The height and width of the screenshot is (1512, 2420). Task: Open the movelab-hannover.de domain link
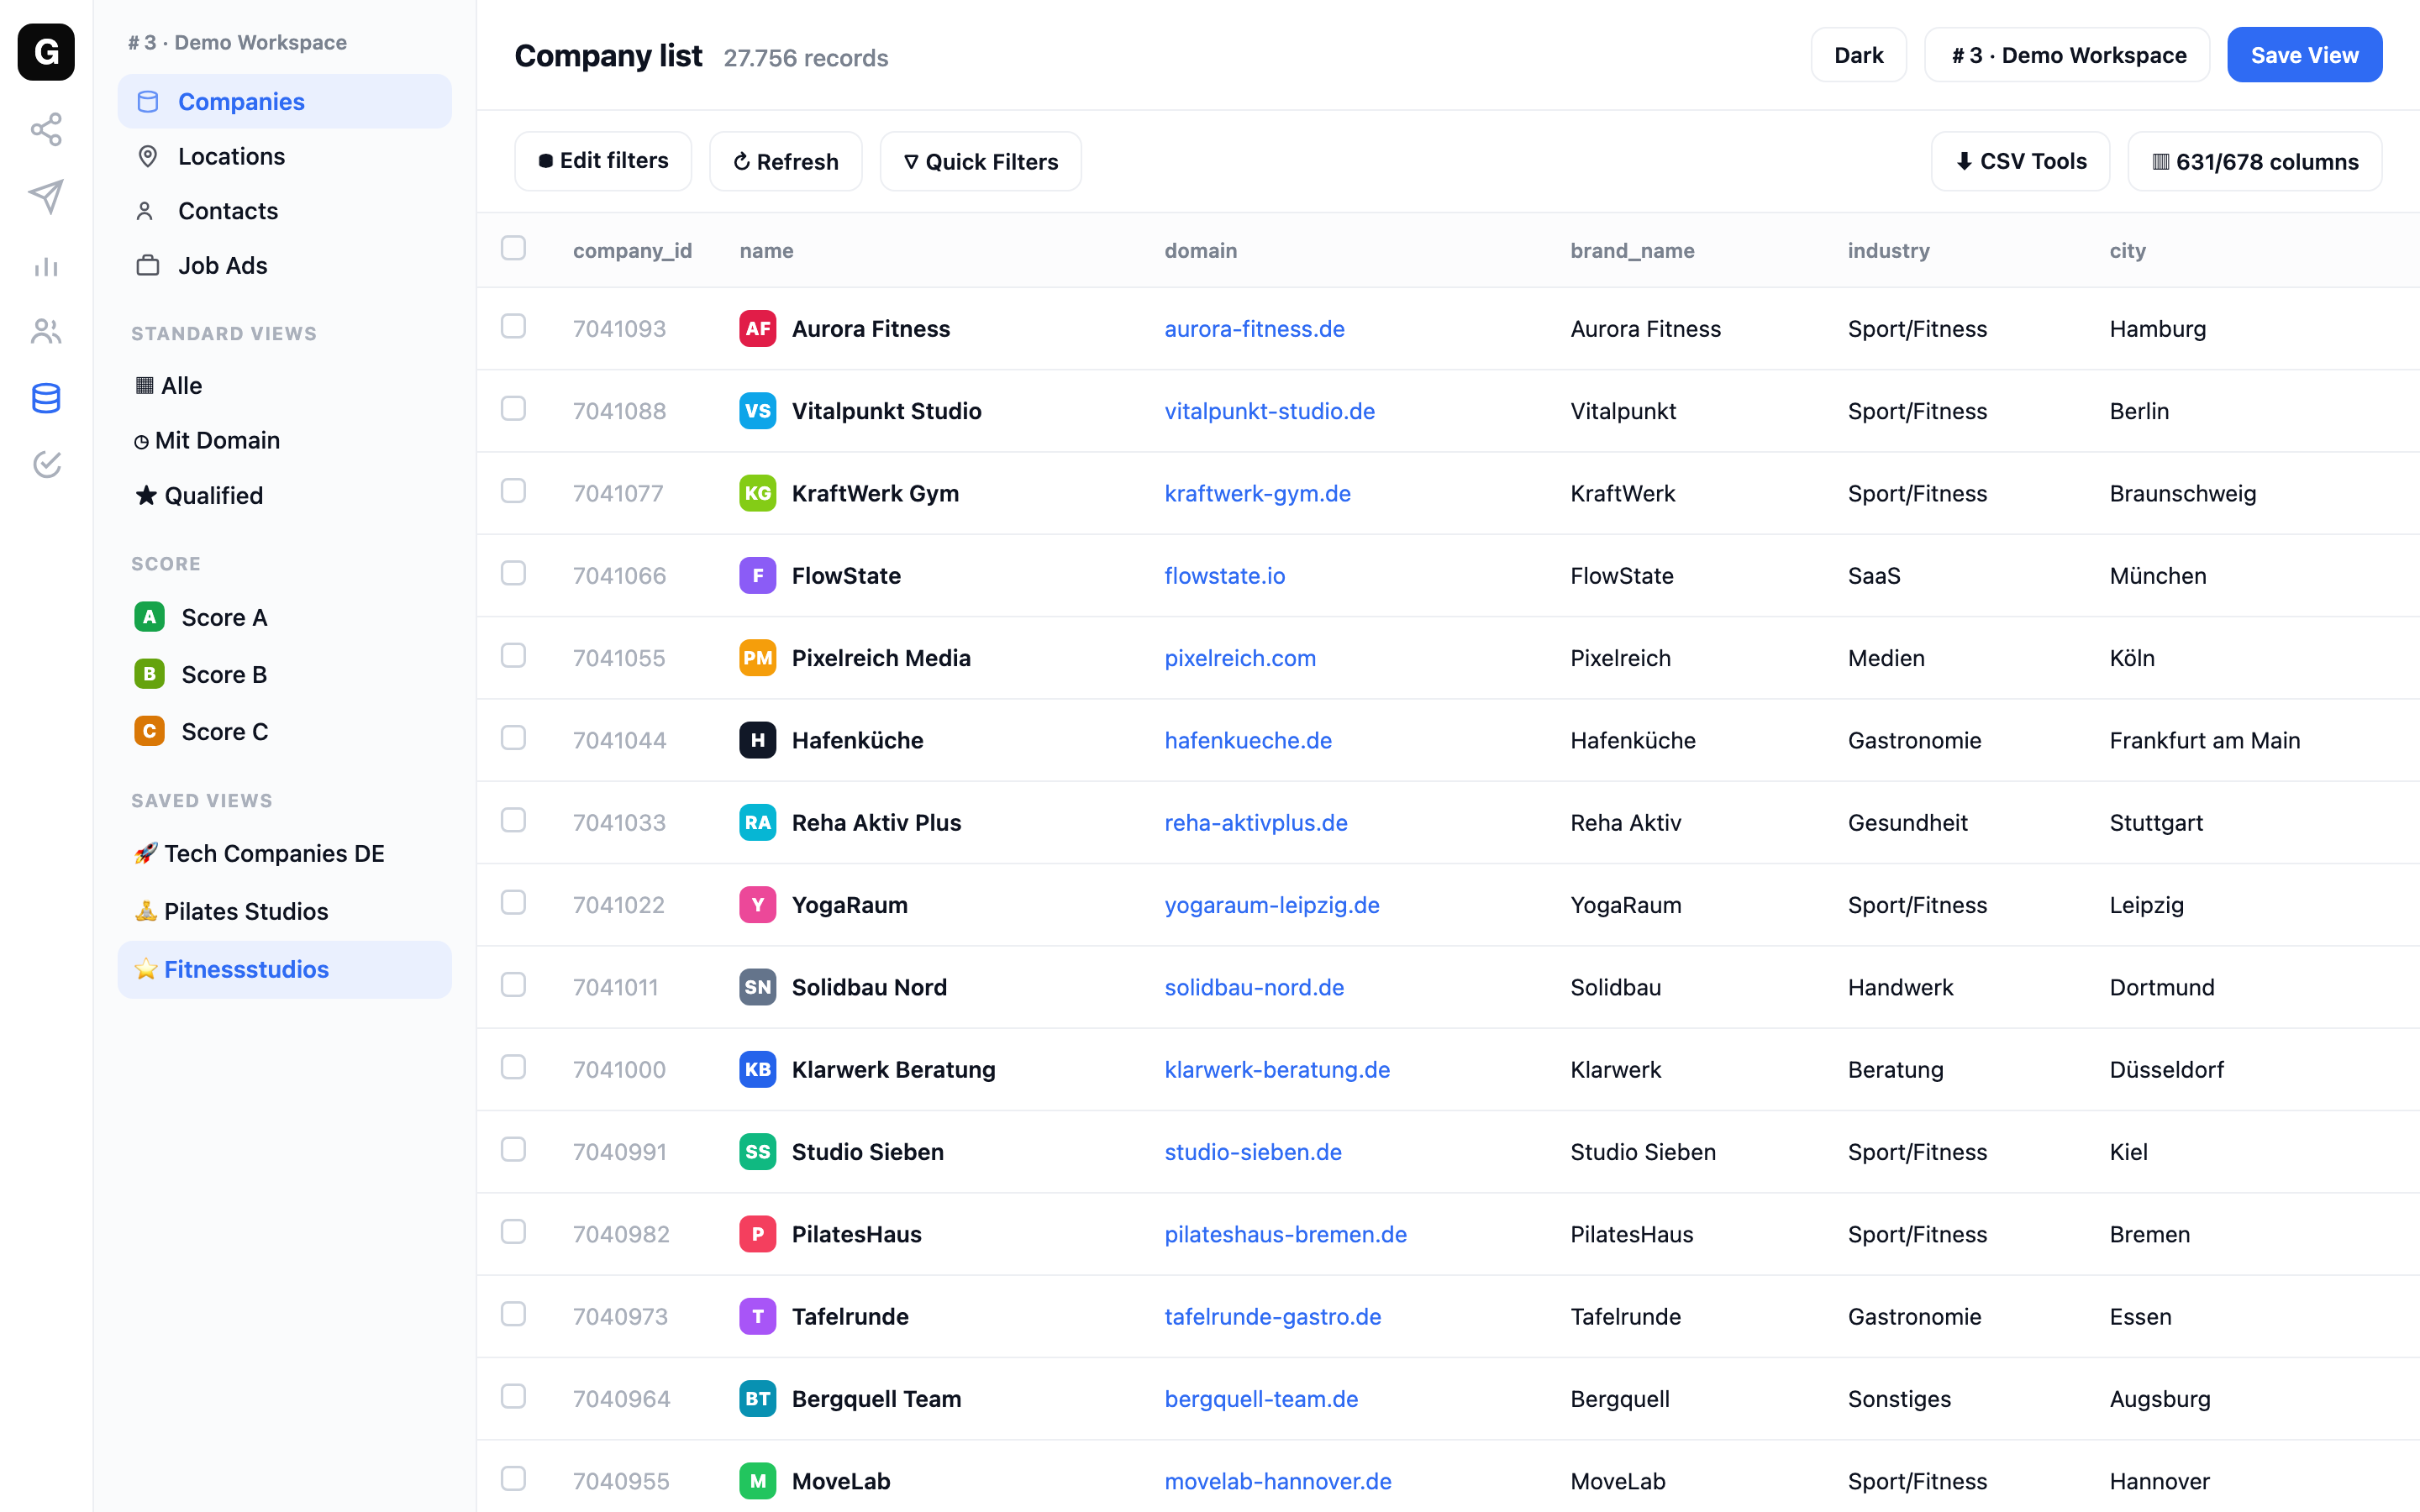[1278, 1481]
